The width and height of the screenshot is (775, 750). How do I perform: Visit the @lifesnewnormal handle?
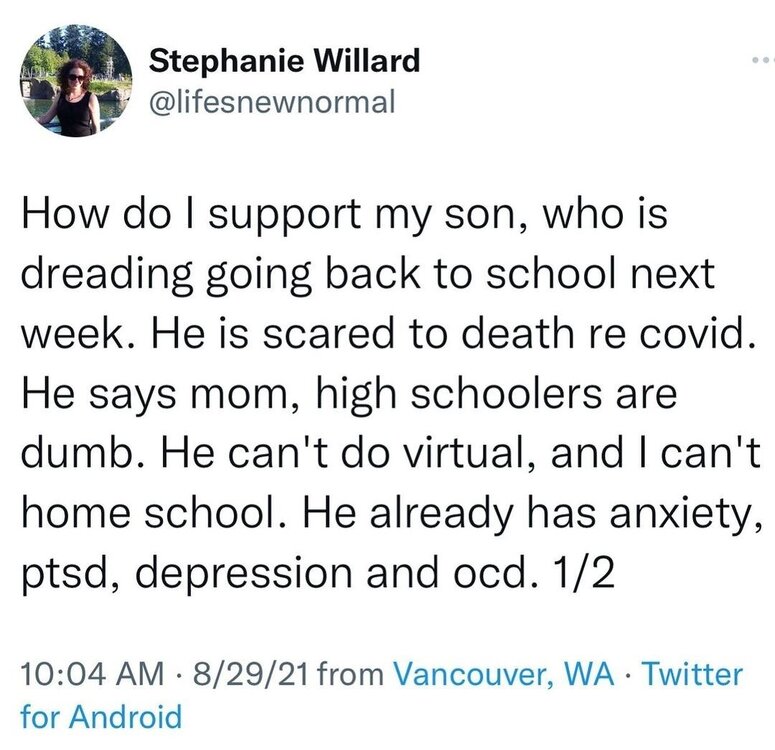[x=273, y=101]
